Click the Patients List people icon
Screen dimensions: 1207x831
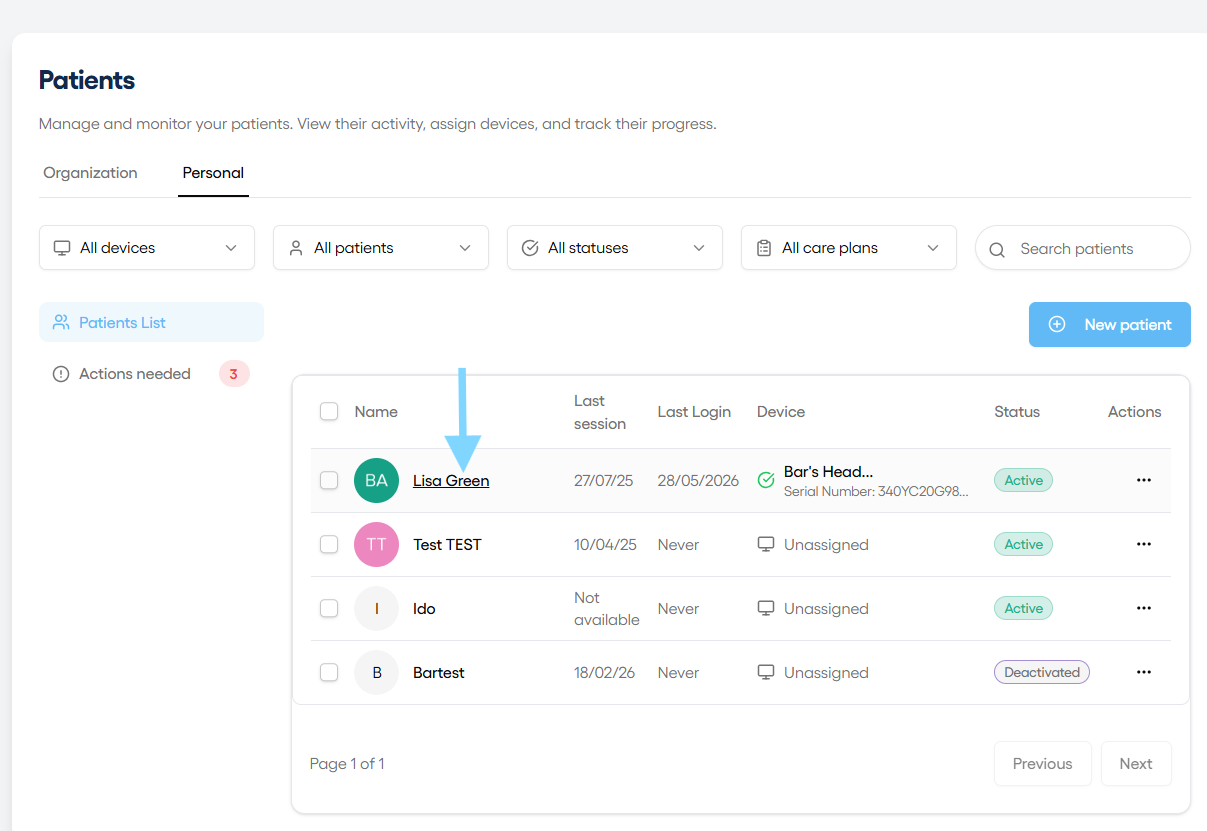click(x=61, y=322)
